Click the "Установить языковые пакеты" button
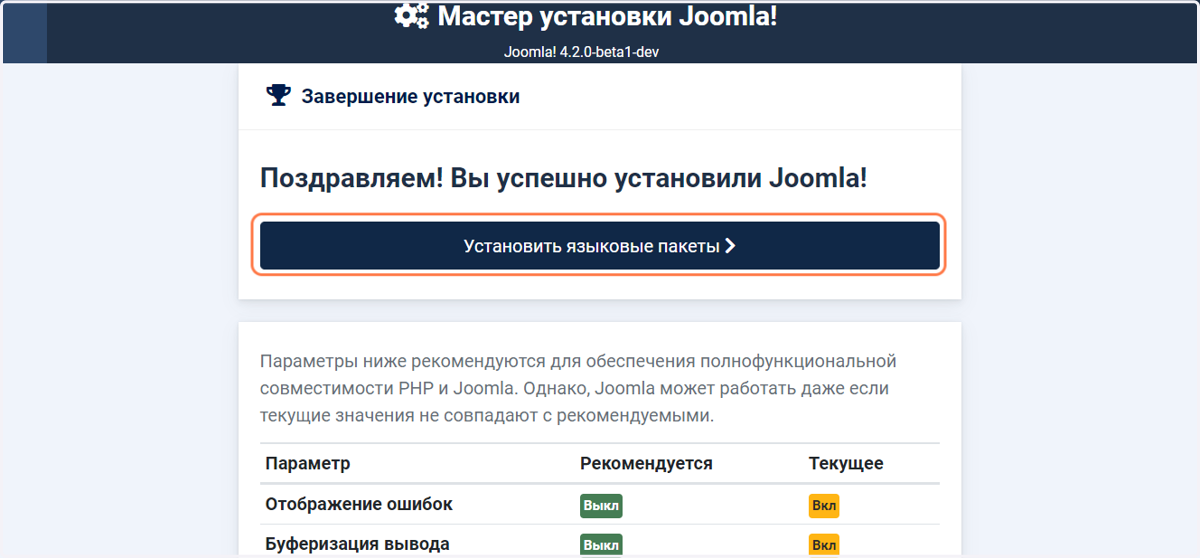The width and height of the screenshot is (1200, 558). (600, 246)
